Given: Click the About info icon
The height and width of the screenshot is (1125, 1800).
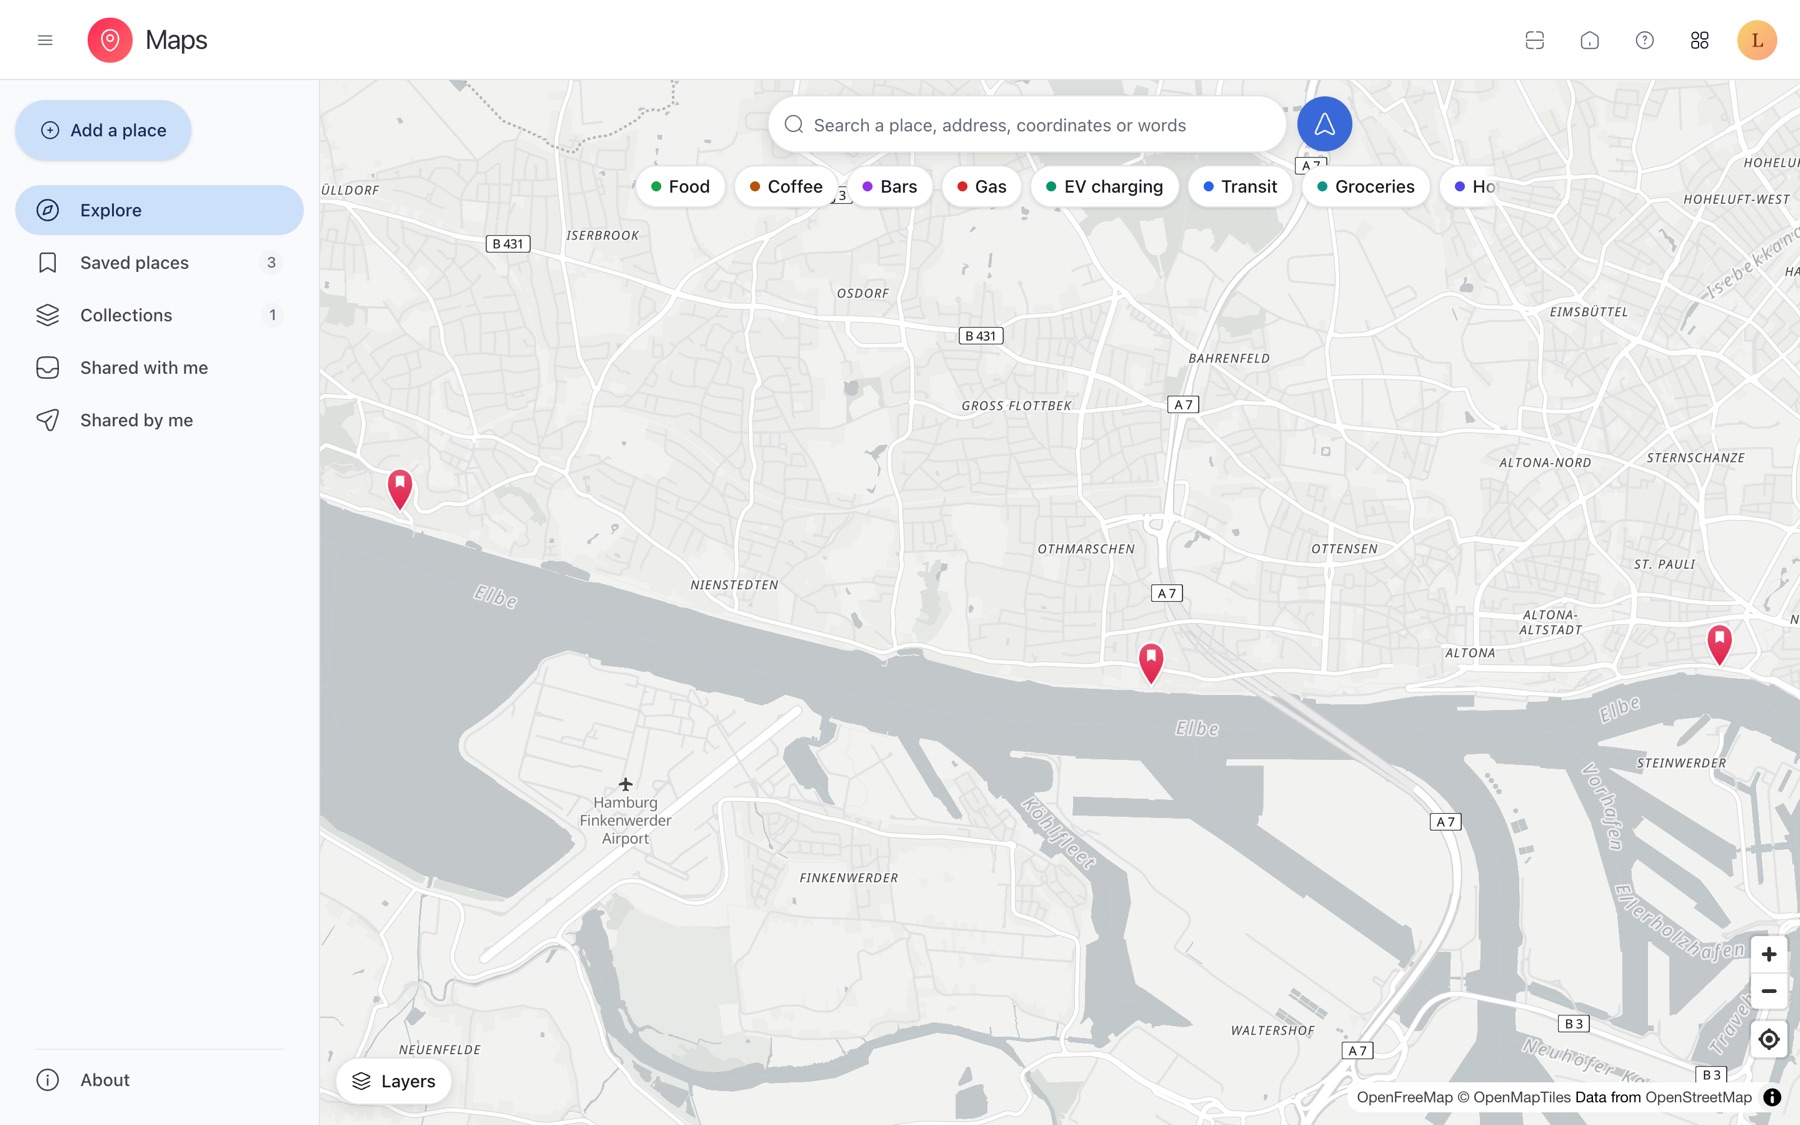Looking at the screenshot, I should coord(48,1080).
